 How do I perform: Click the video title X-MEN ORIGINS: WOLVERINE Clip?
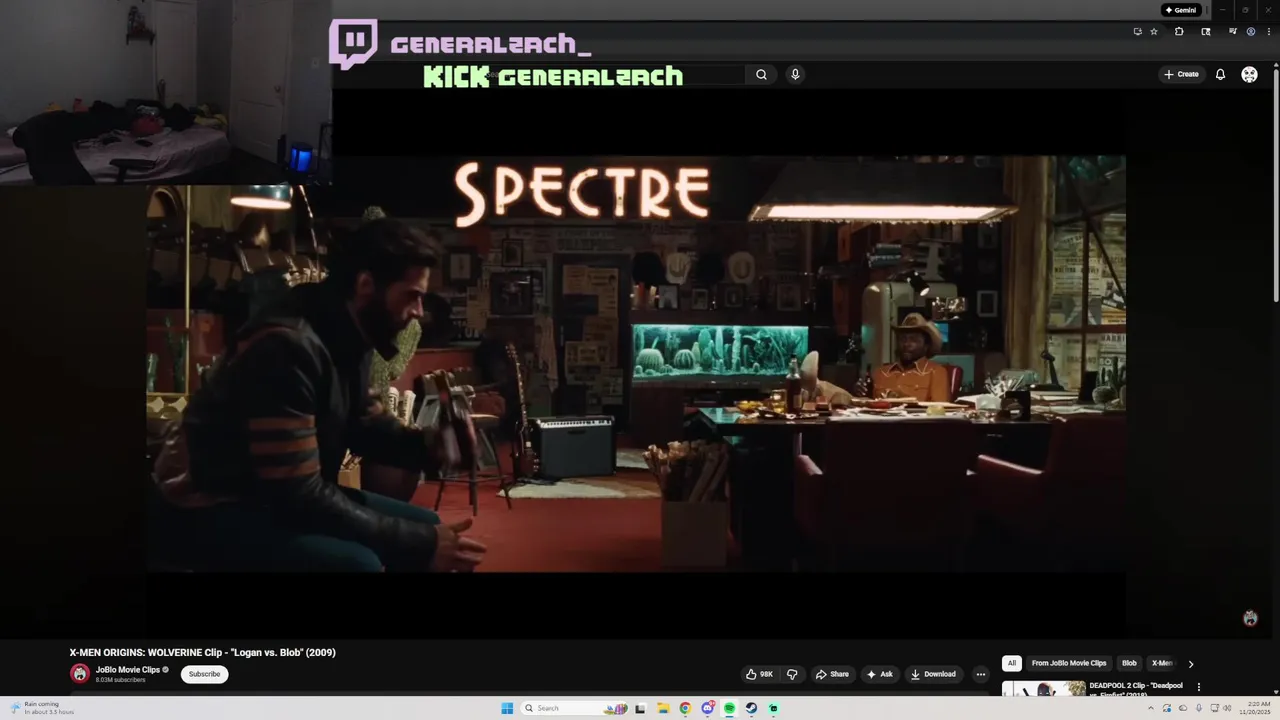203,652
